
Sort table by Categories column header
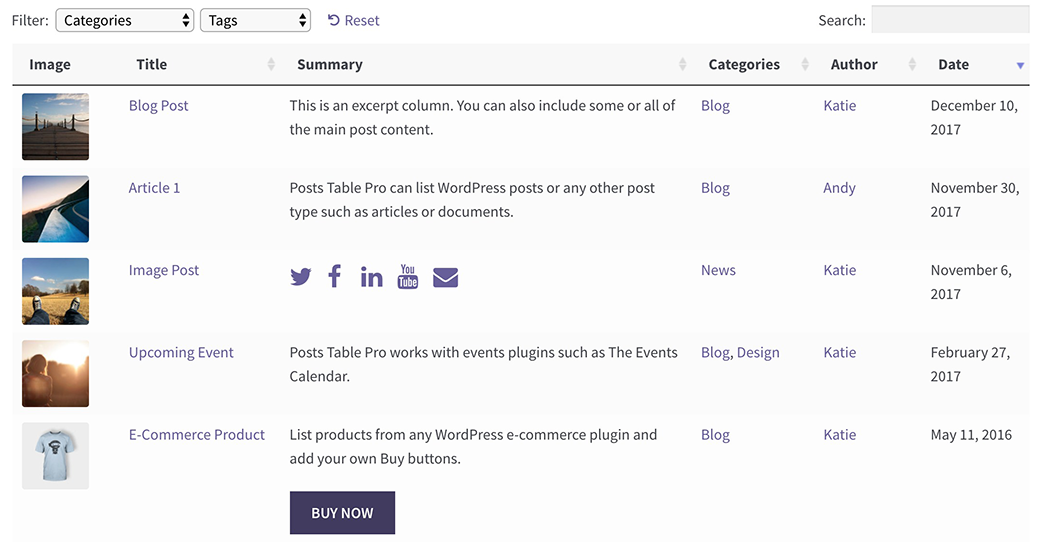(x=744, y=64)
